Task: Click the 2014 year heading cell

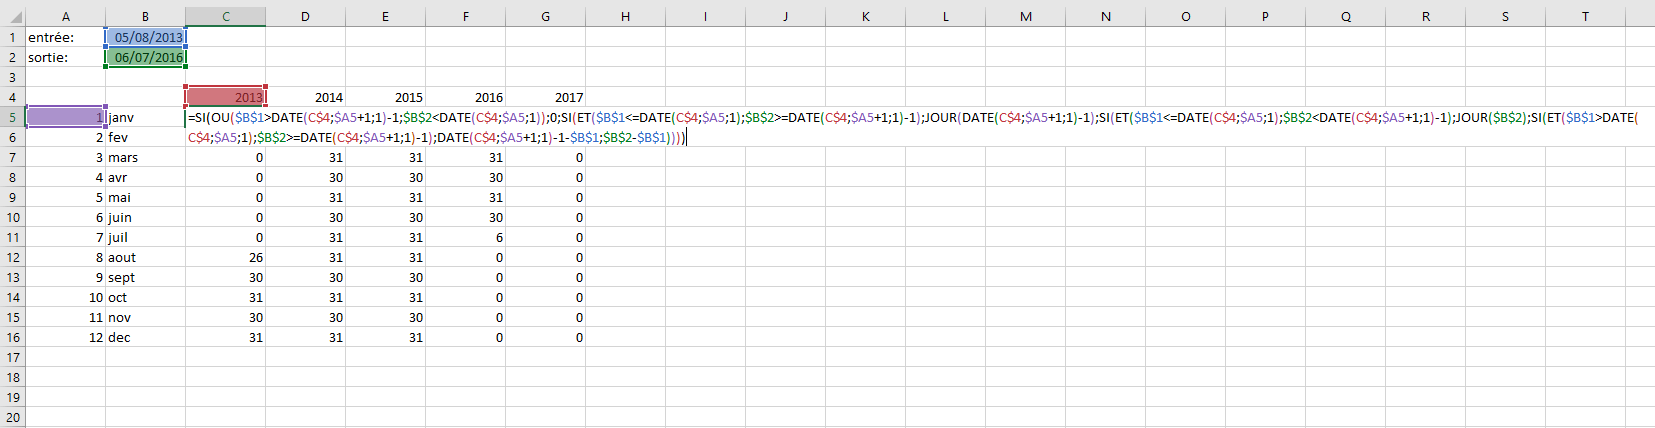Action: 305,97
